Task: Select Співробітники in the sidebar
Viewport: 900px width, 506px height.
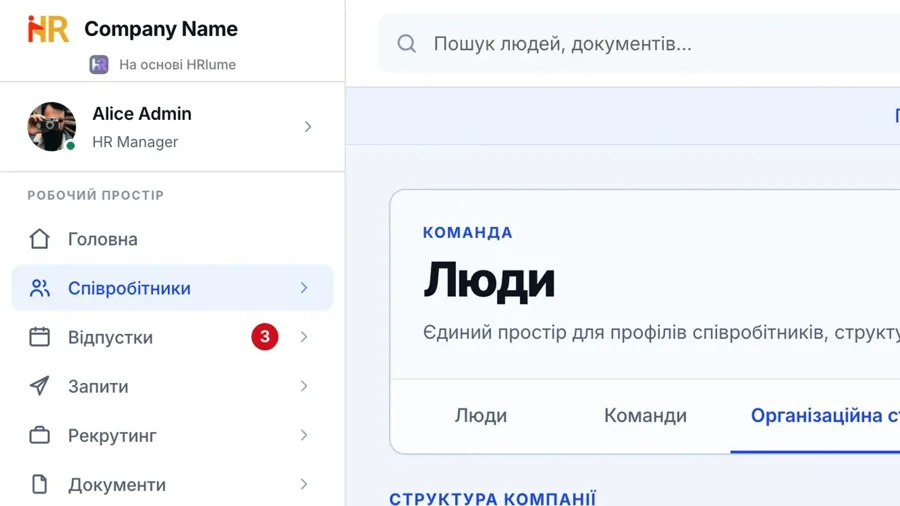Action: [172, 288]
